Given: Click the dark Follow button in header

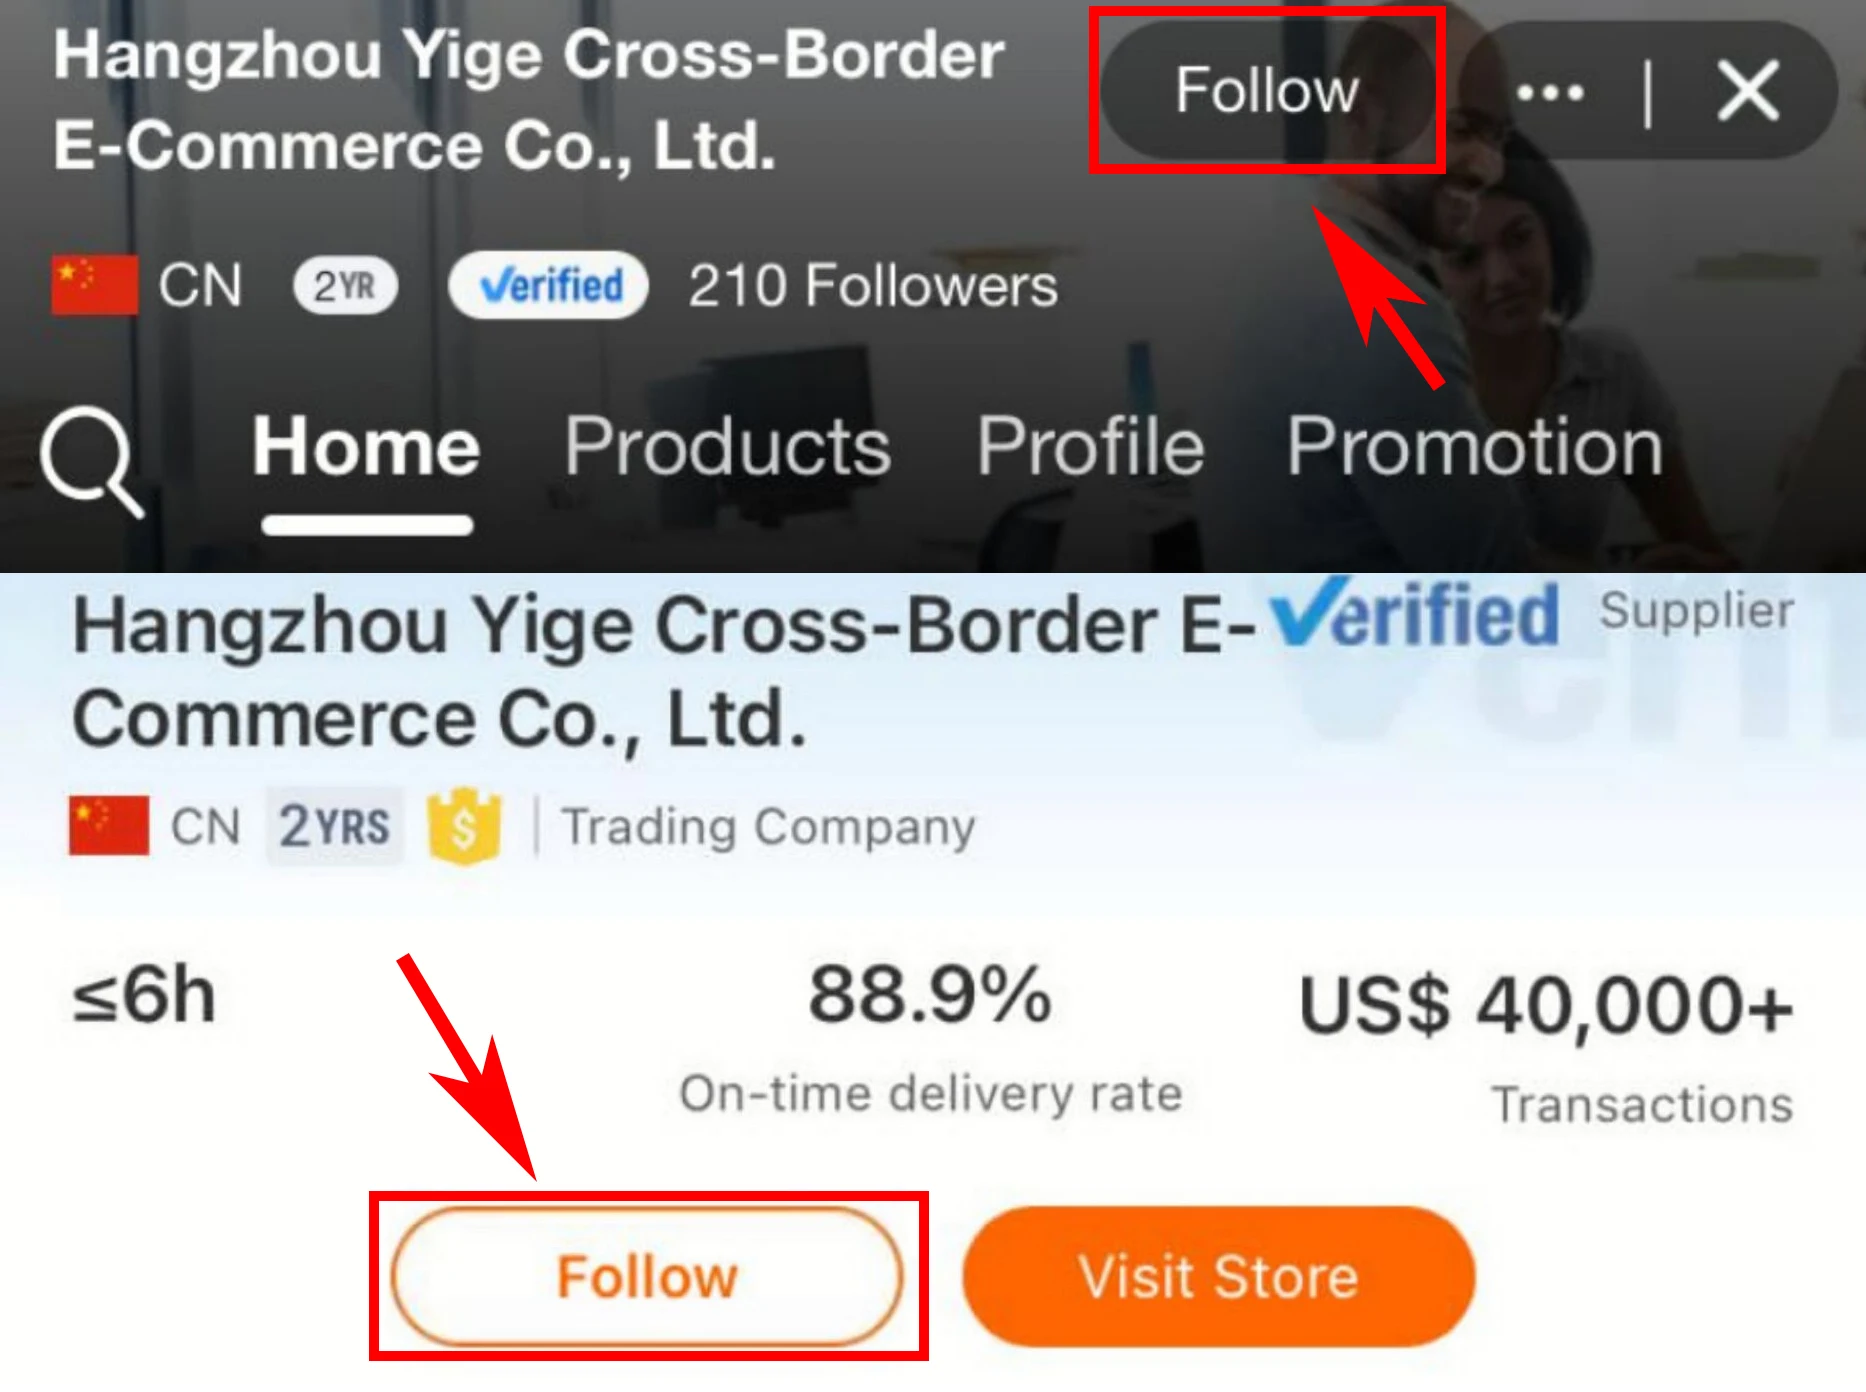Looking at the screenshot, I should [1267, 91].
